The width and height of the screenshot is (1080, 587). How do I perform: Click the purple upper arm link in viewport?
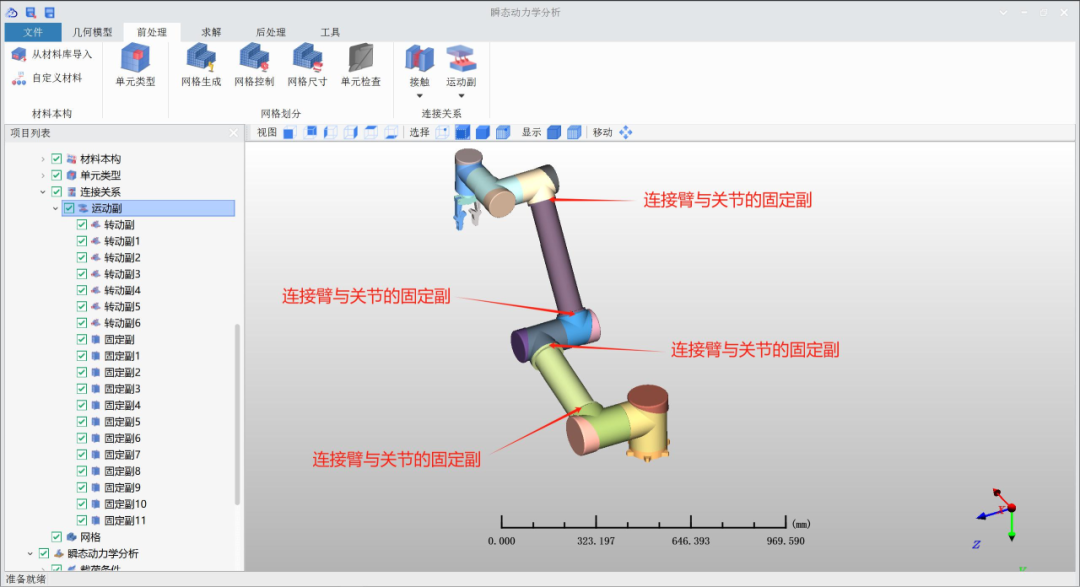point(557,256)
